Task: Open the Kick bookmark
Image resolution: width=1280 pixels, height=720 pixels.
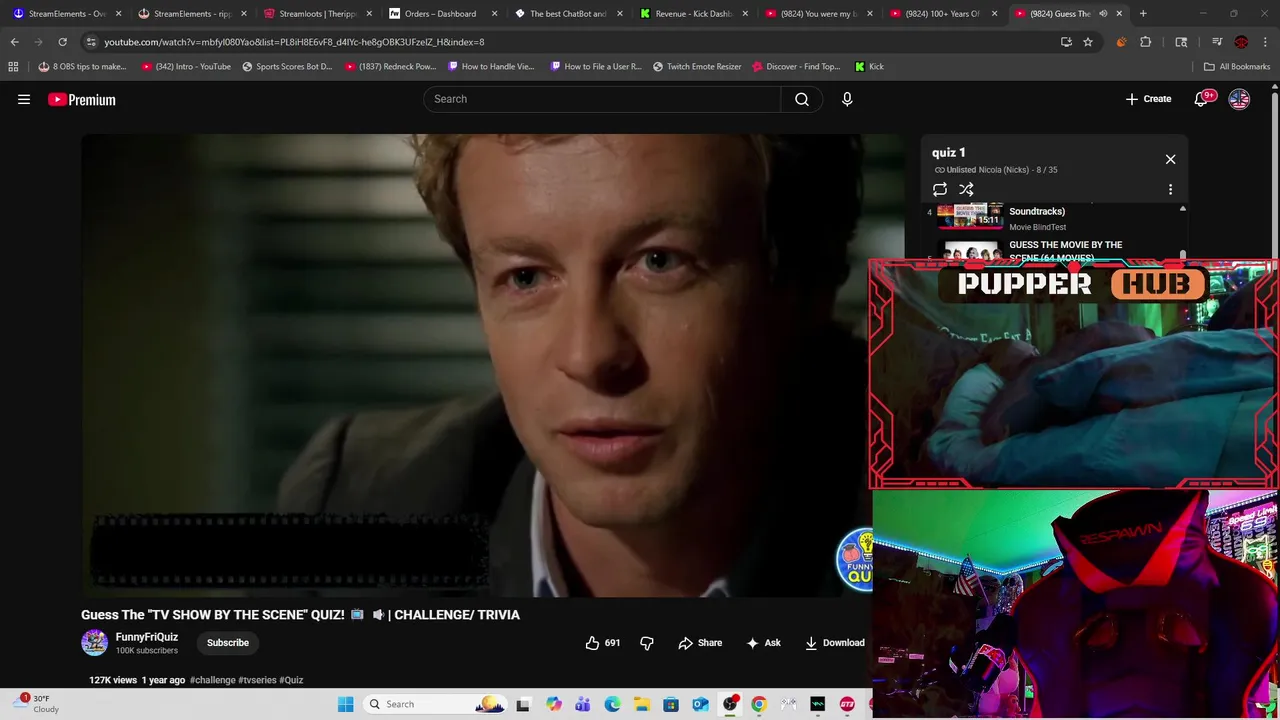Action: [869, 67]
